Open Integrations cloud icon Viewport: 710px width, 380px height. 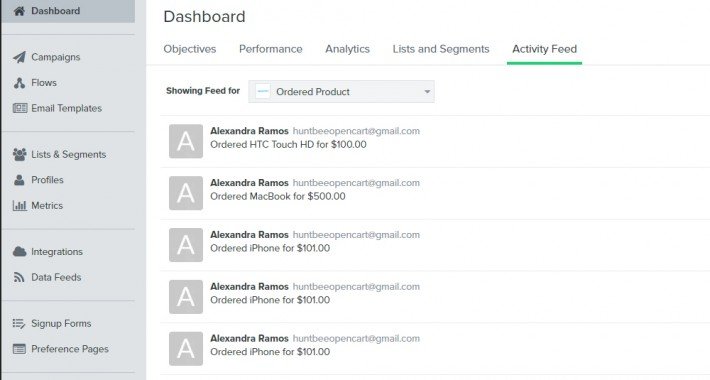click(x=19, y=251)
